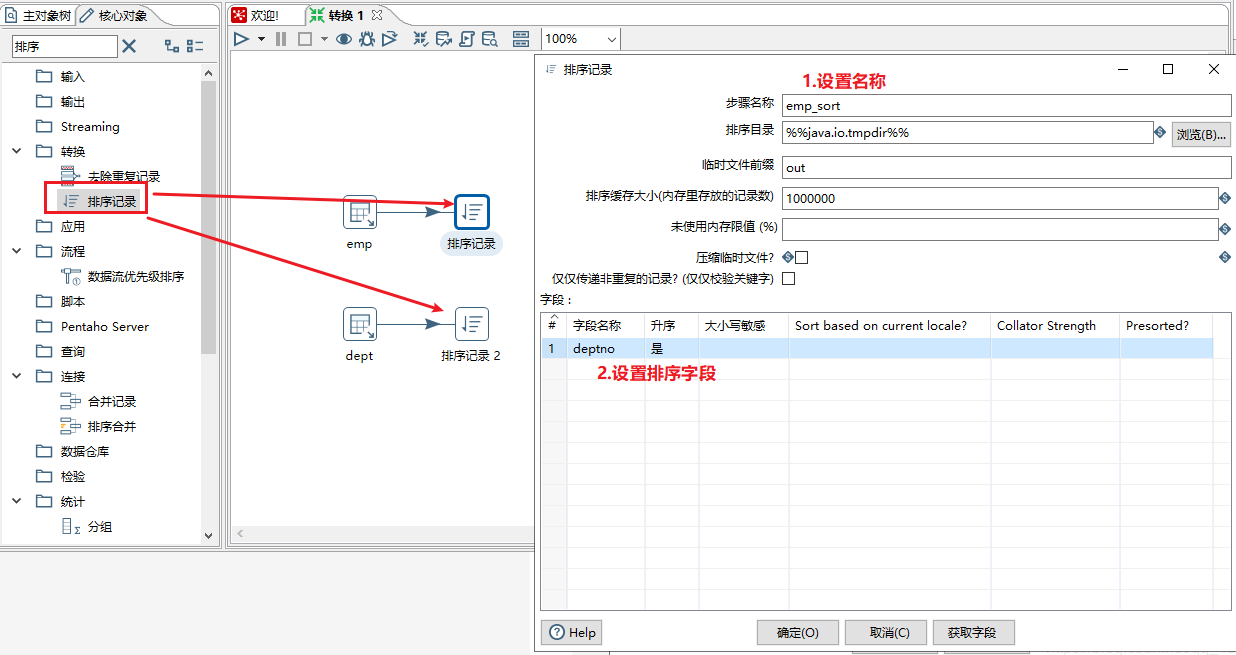Click the 取消(C) button
The image size is (1236, 655).
pos(884,632)
